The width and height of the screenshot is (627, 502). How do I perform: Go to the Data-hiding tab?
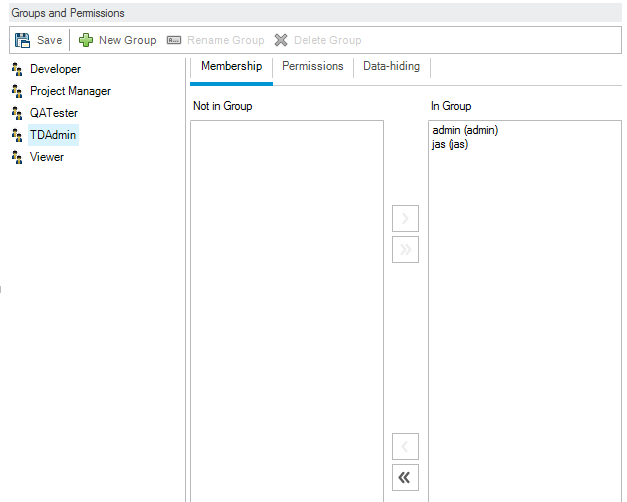391,66
